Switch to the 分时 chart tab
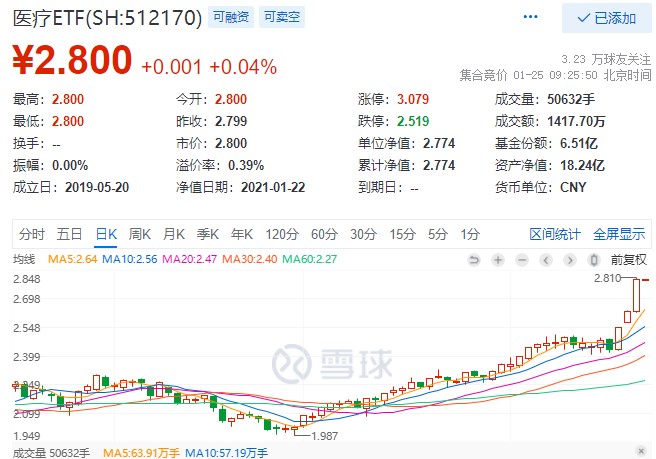 pyautogui.click(x=32, y=234)
